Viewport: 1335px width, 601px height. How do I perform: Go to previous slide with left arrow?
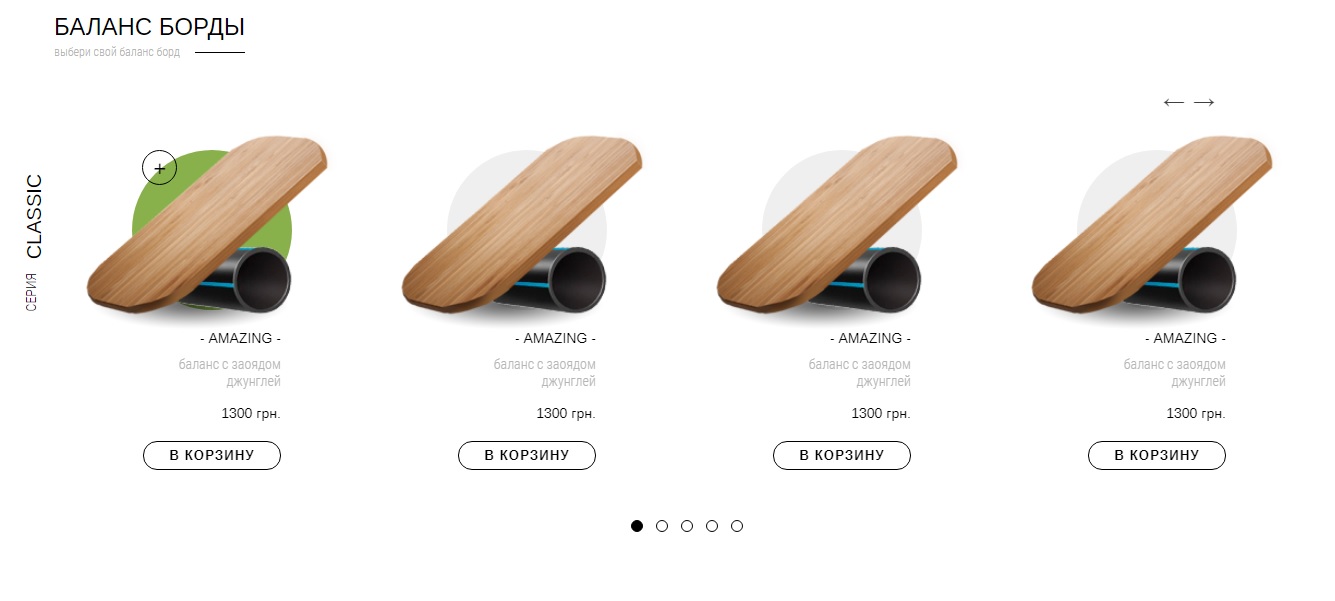click(x=1174, y=102)
